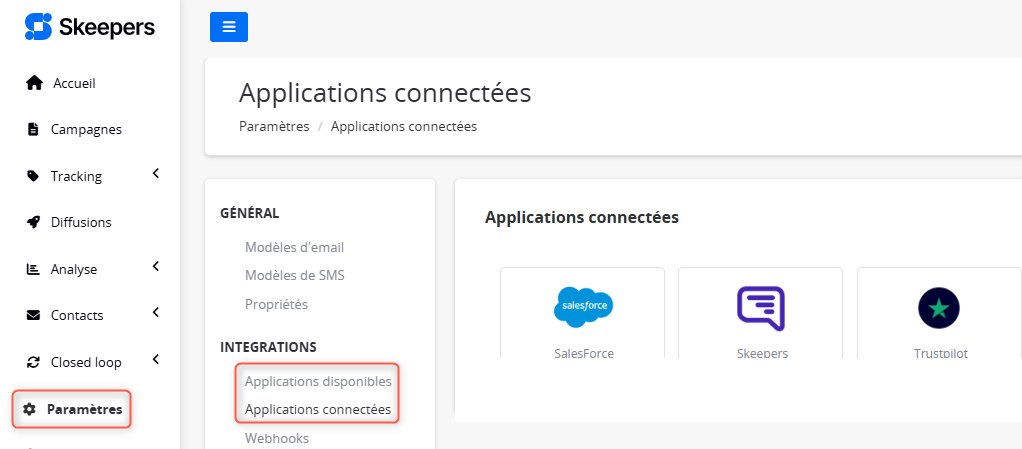Expand the Analyse submenu chevron
The image size is (1022, 449).
coord(156,267)
